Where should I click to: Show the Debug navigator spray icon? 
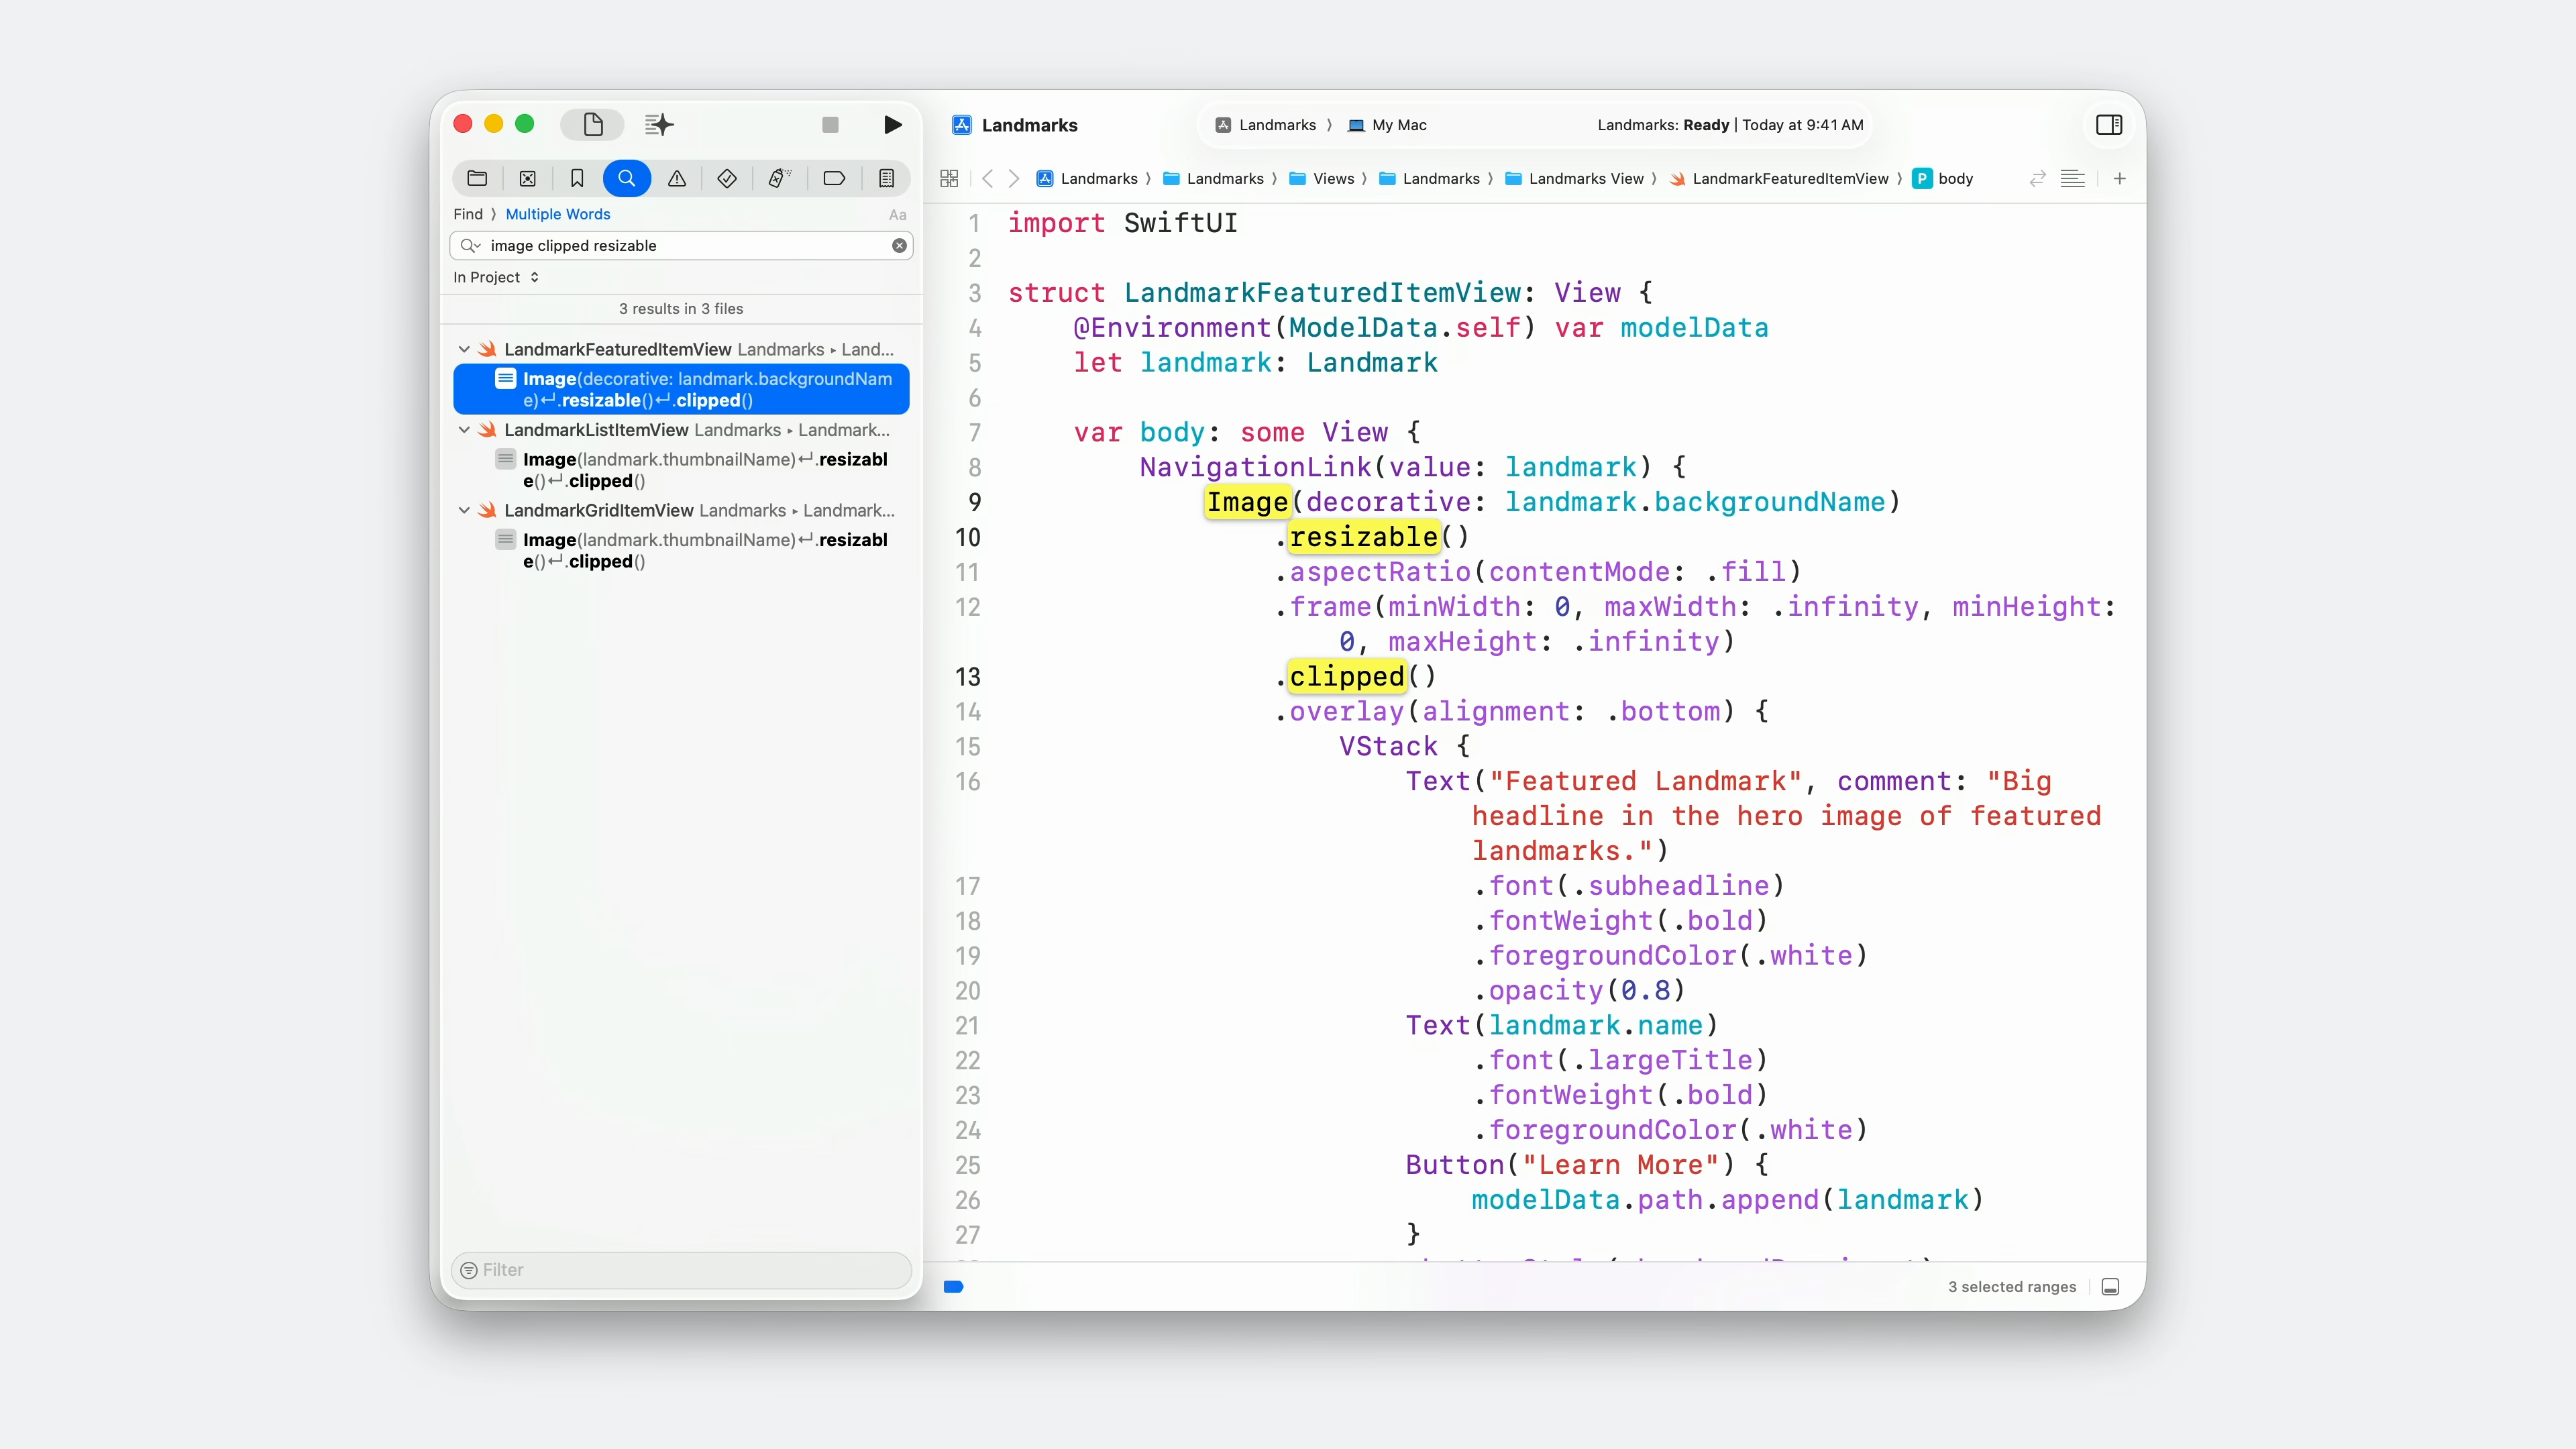click(x=779, y=178)
